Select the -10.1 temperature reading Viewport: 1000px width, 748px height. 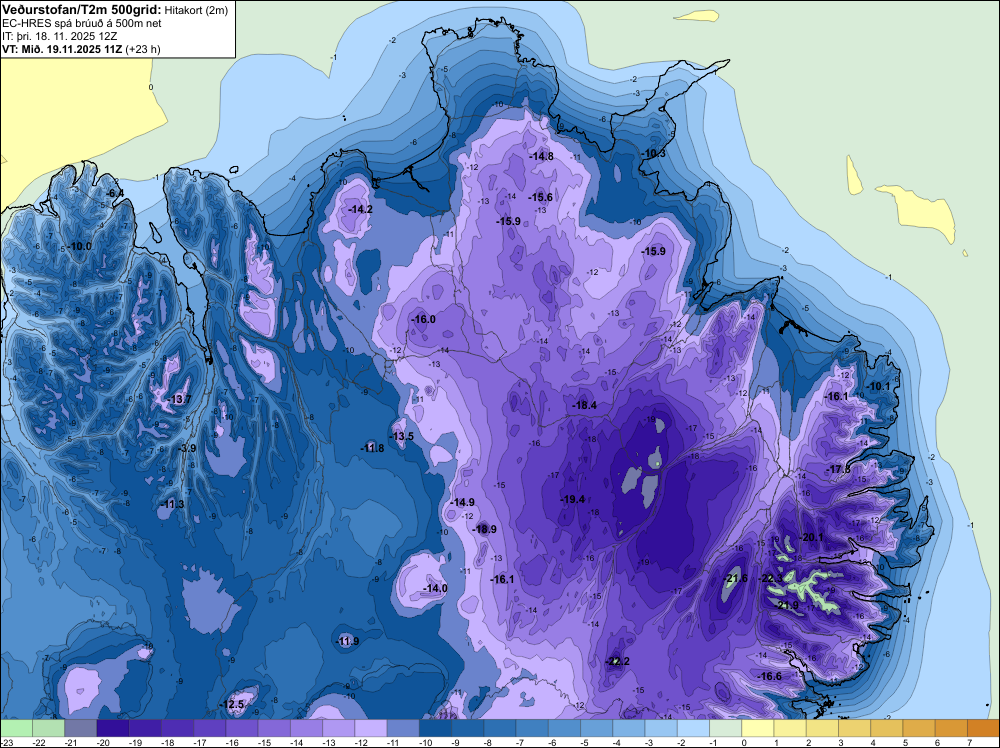(878, 386)
